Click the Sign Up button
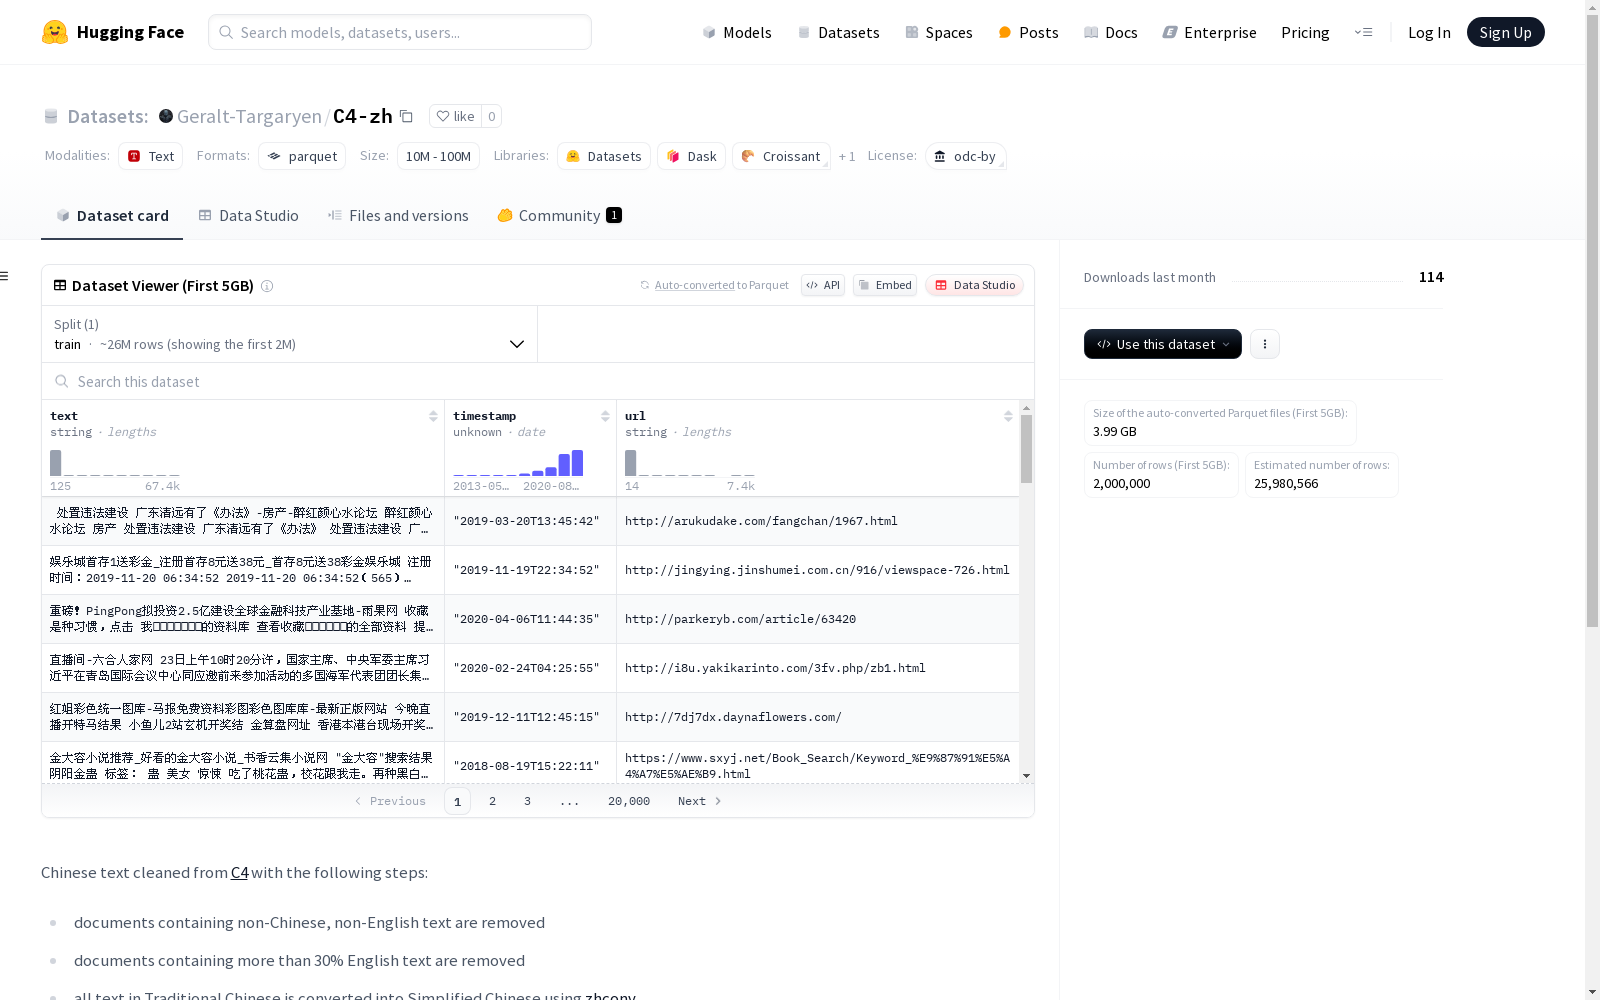 click(1505, 32)
